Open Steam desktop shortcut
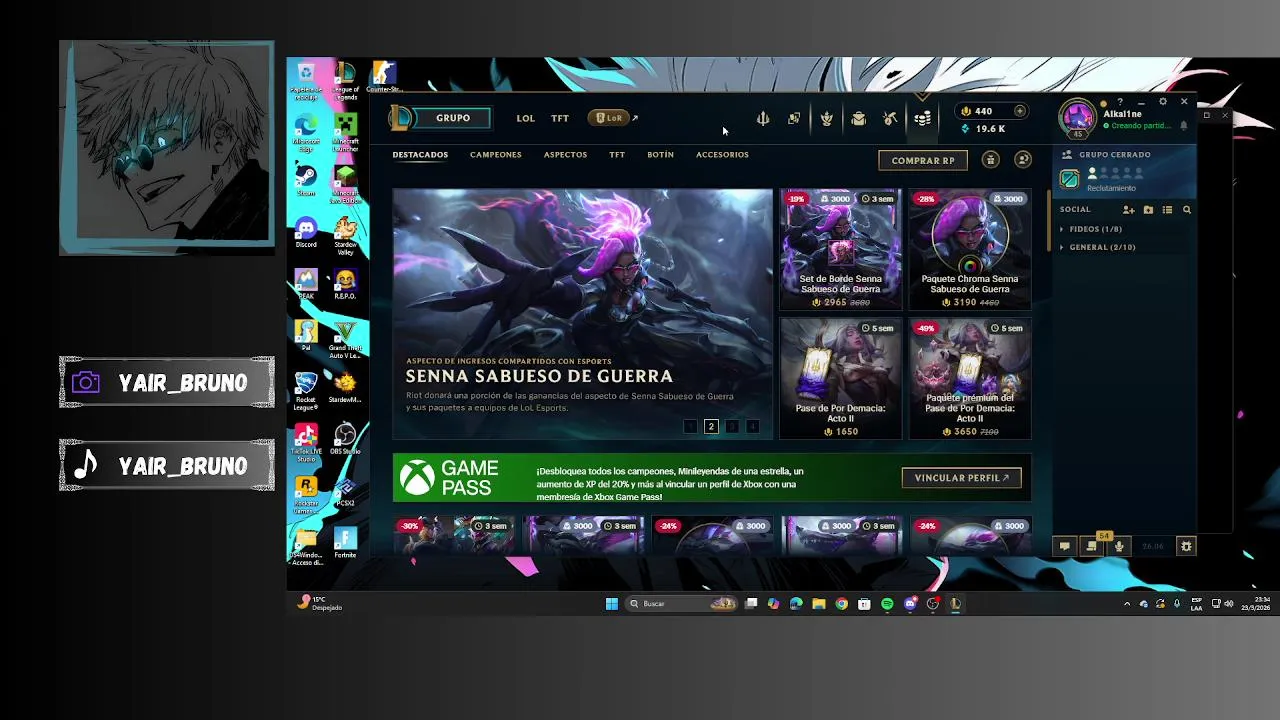 [x=306, y=179]
